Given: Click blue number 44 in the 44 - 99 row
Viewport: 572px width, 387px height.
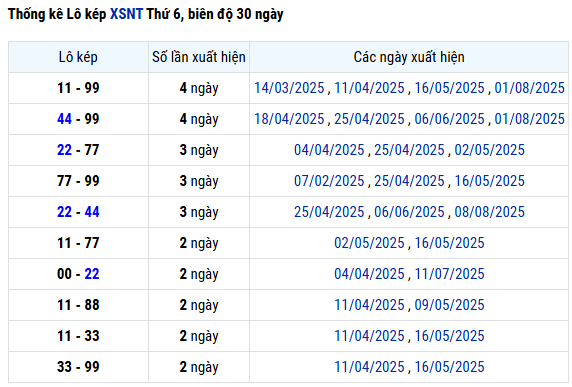Looking at the screenshot, I should (x=64, y=119).
